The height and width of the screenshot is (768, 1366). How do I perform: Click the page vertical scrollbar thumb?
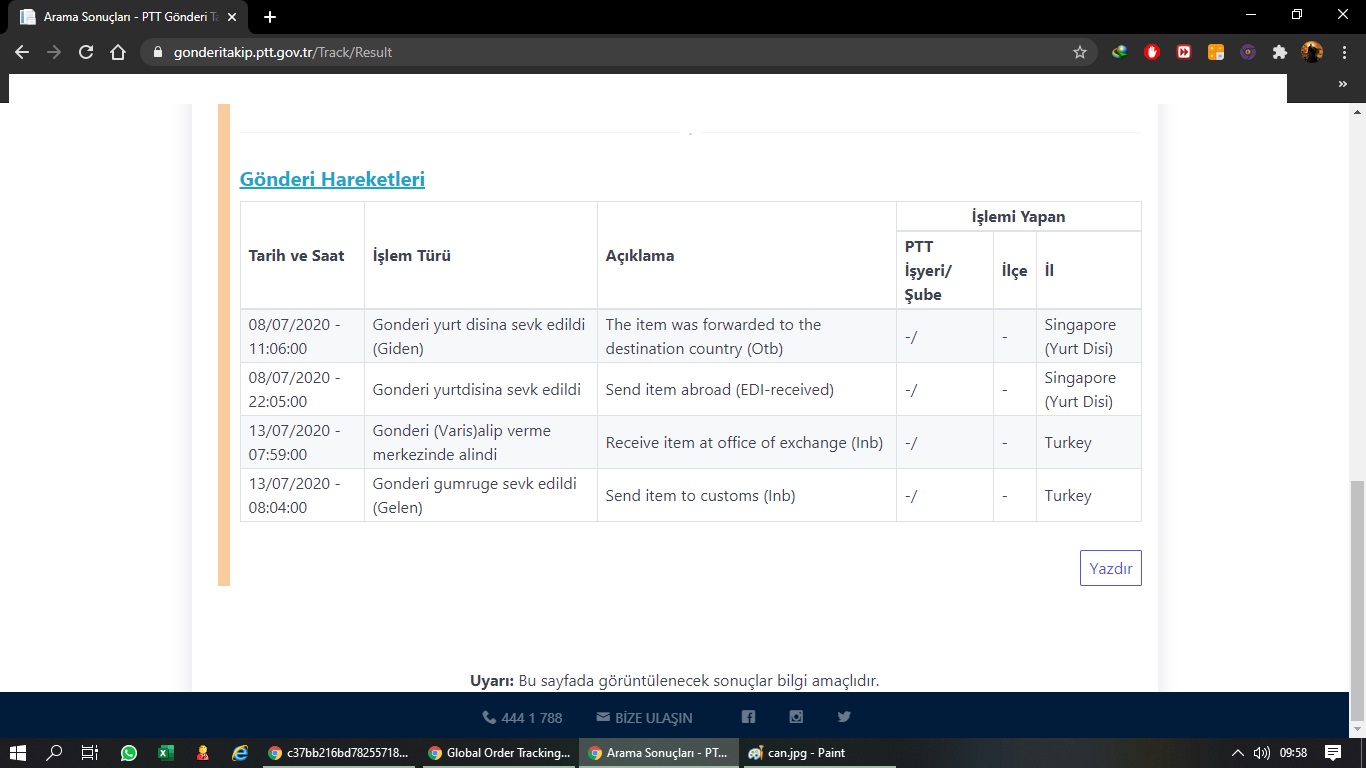tap(1357, 600)
